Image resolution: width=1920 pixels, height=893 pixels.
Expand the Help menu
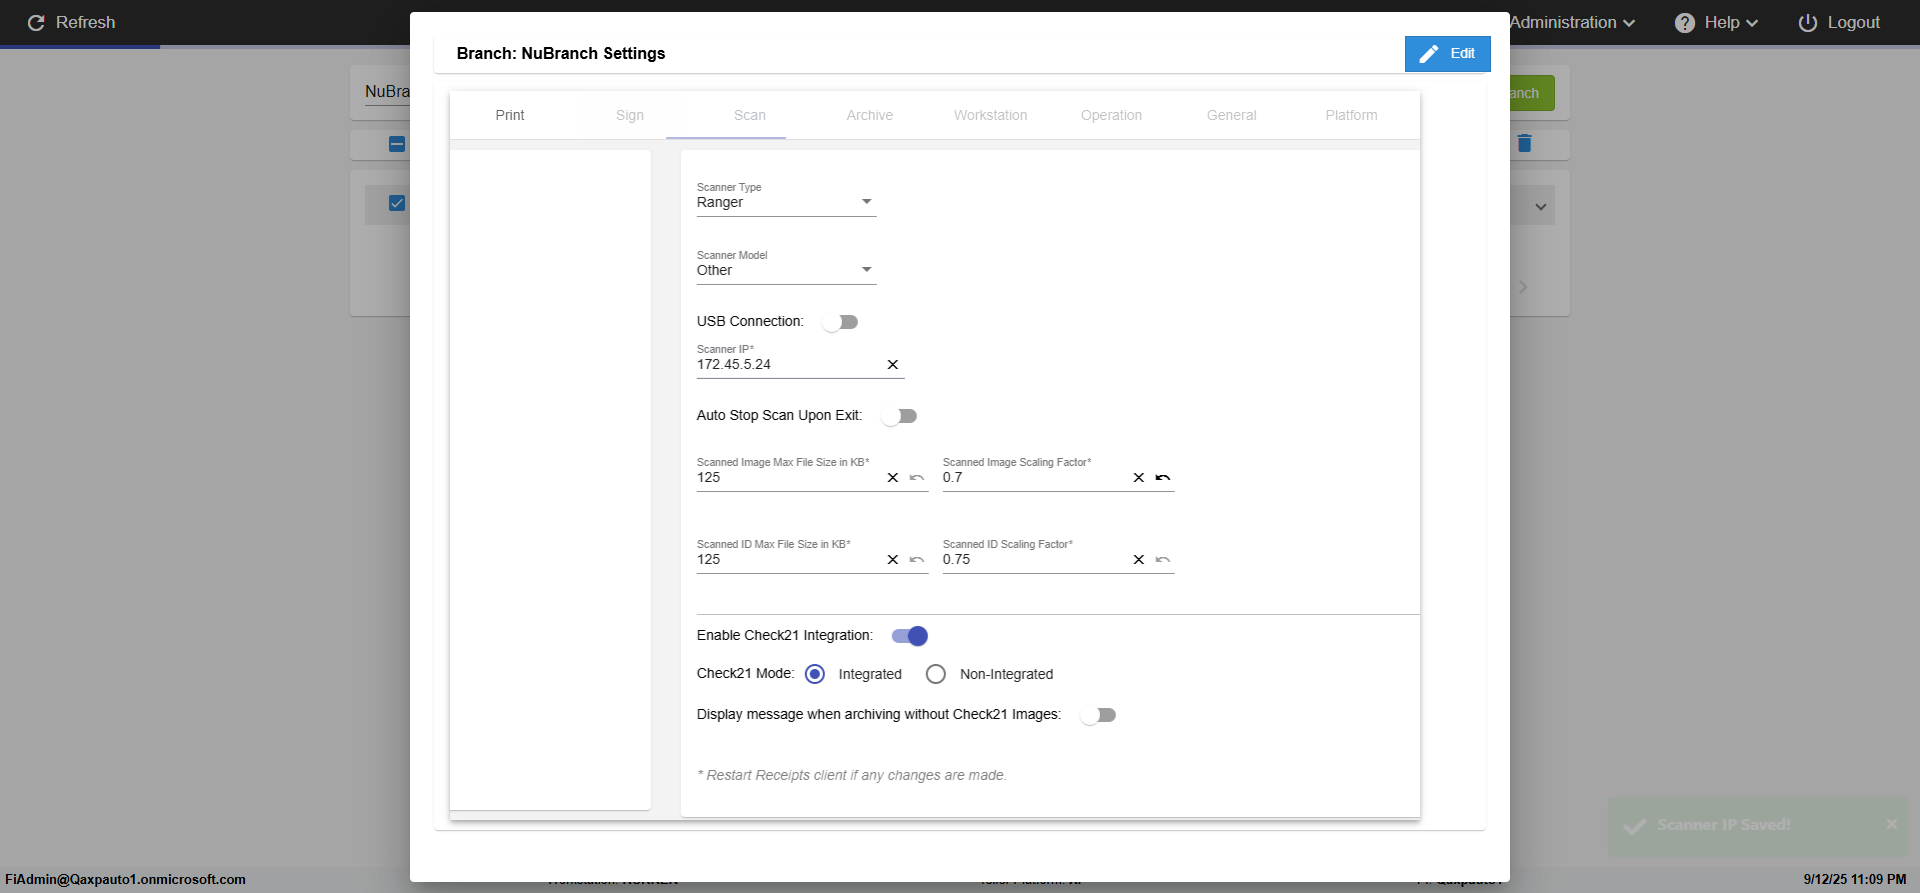click(x=1716, y=22)
